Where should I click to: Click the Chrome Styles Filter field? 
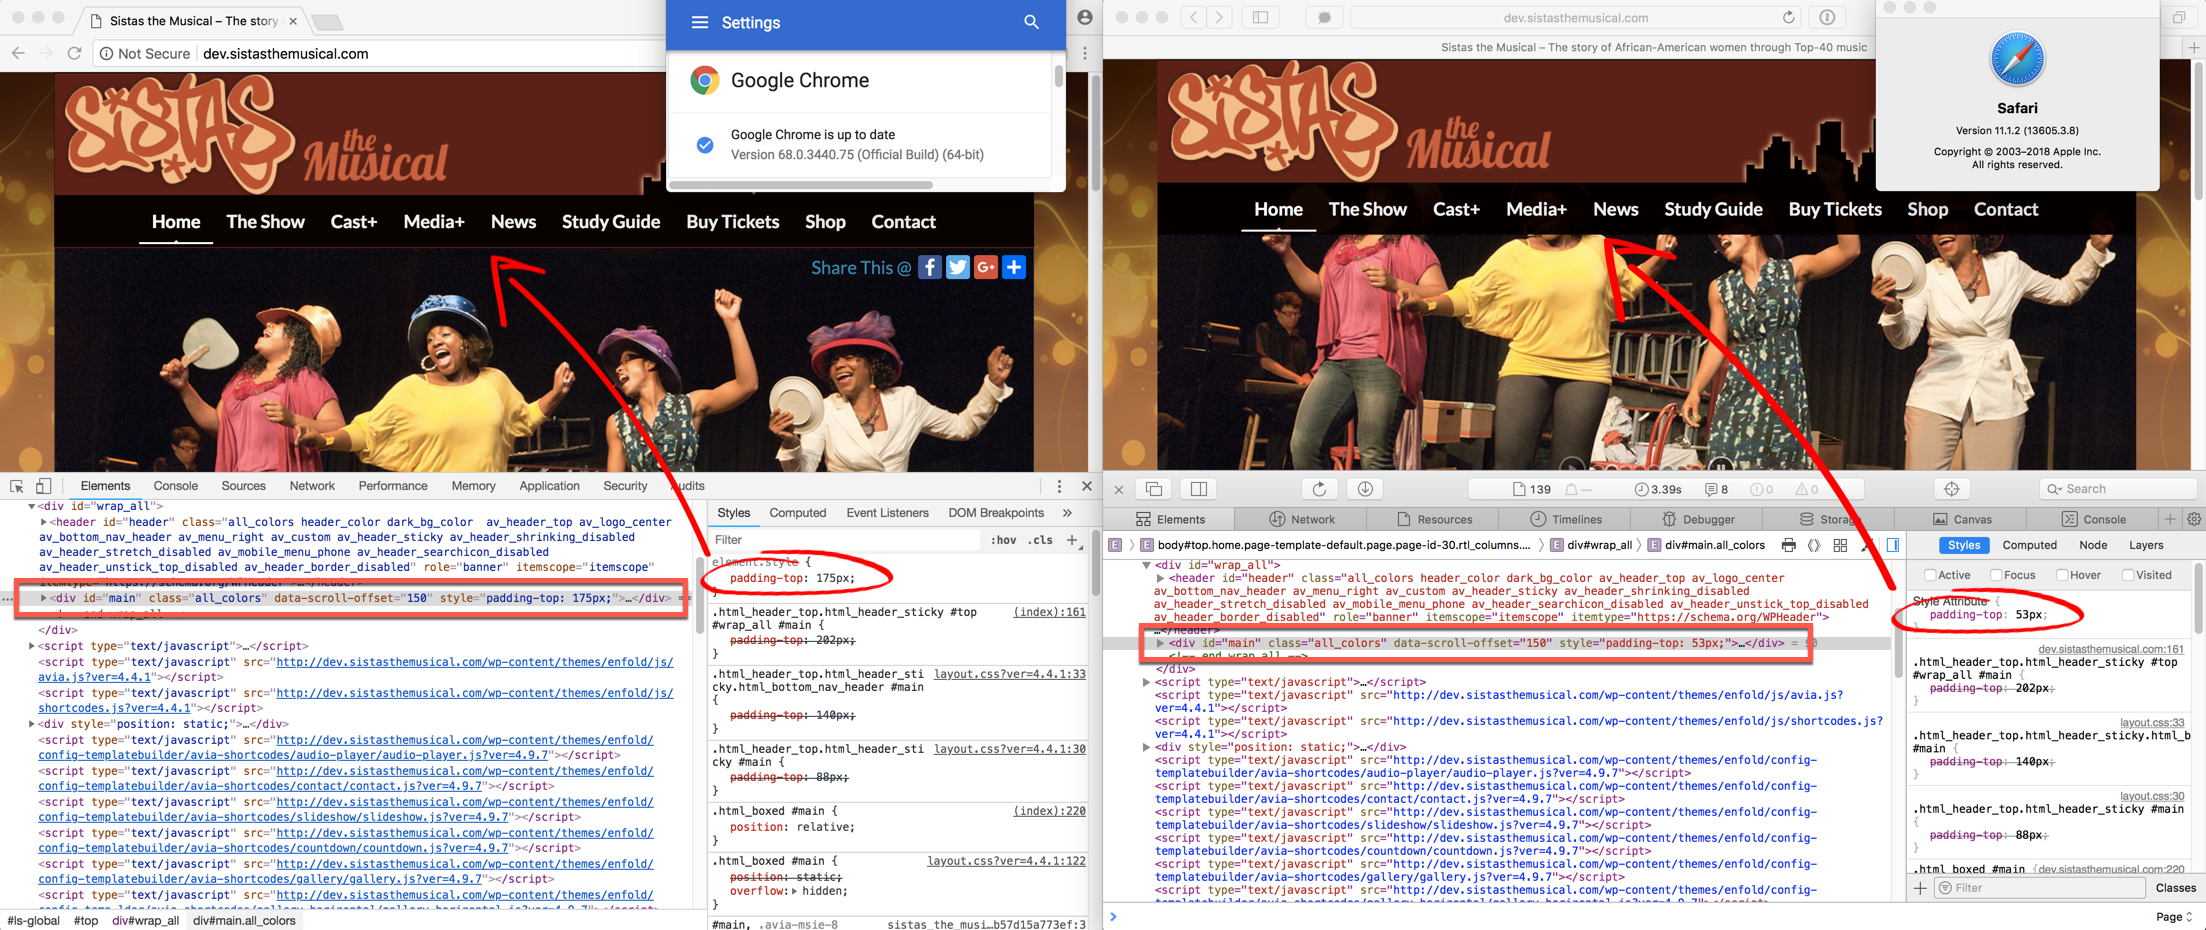tap(846, 540)
